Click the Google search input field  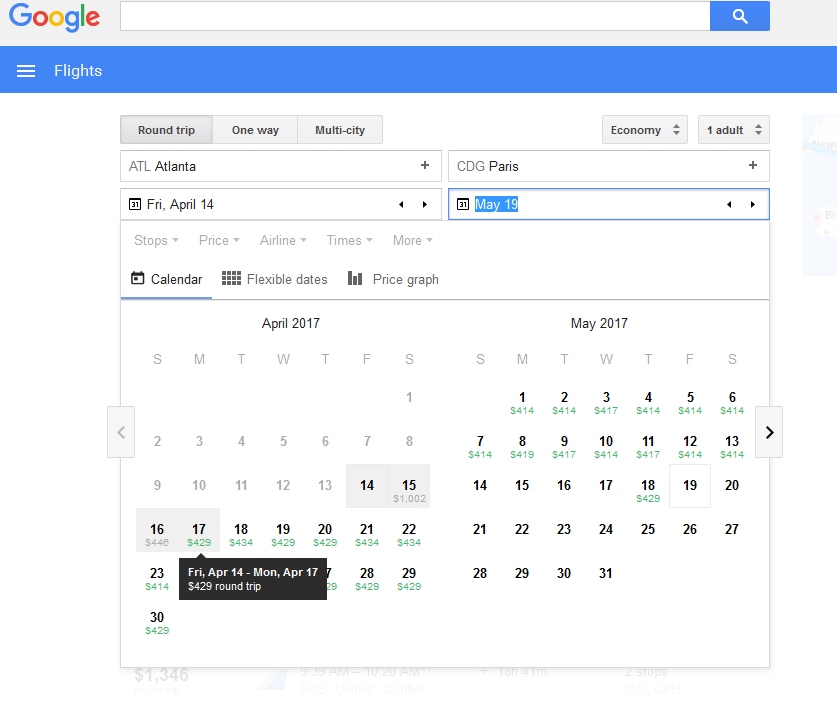(414, 16)
